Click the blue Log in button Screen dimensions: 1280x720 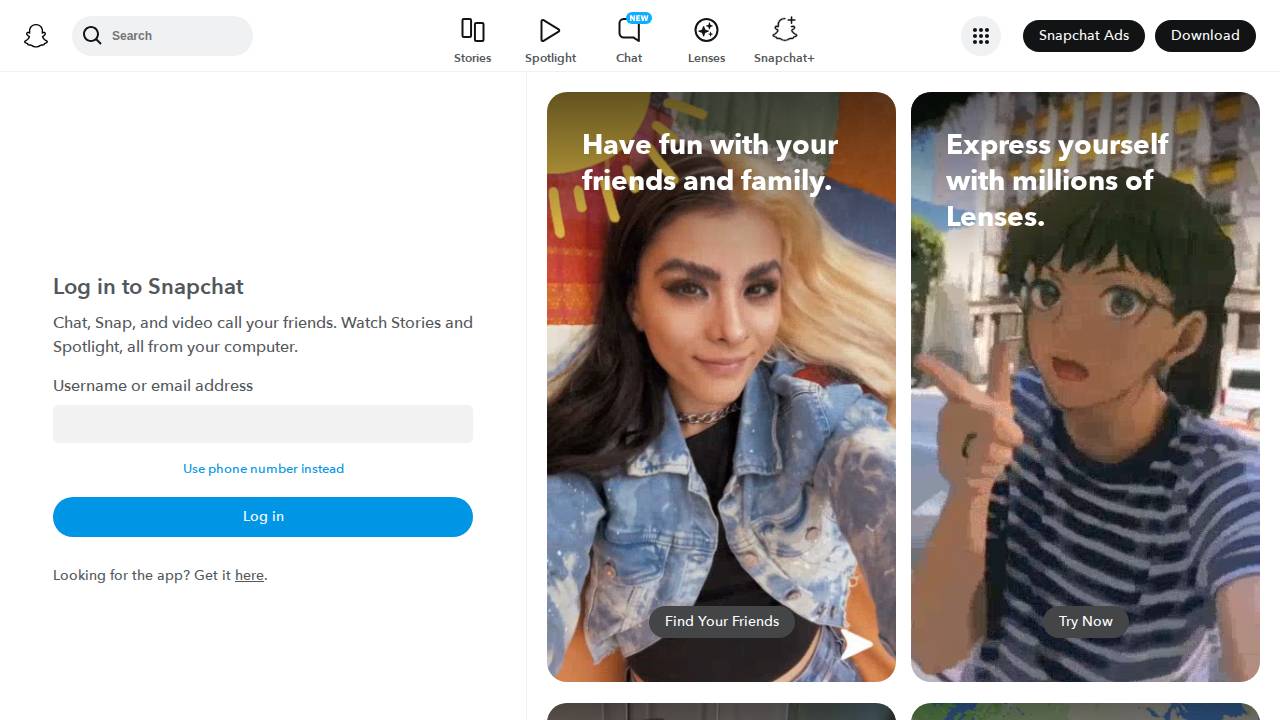263,517
